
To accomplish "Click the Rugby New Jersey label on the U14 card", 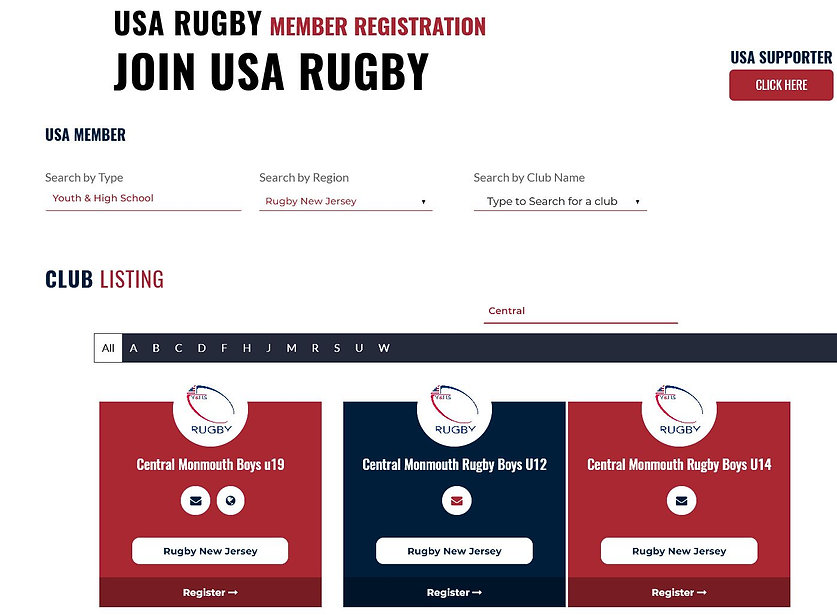I will click(x=679, y=550).
